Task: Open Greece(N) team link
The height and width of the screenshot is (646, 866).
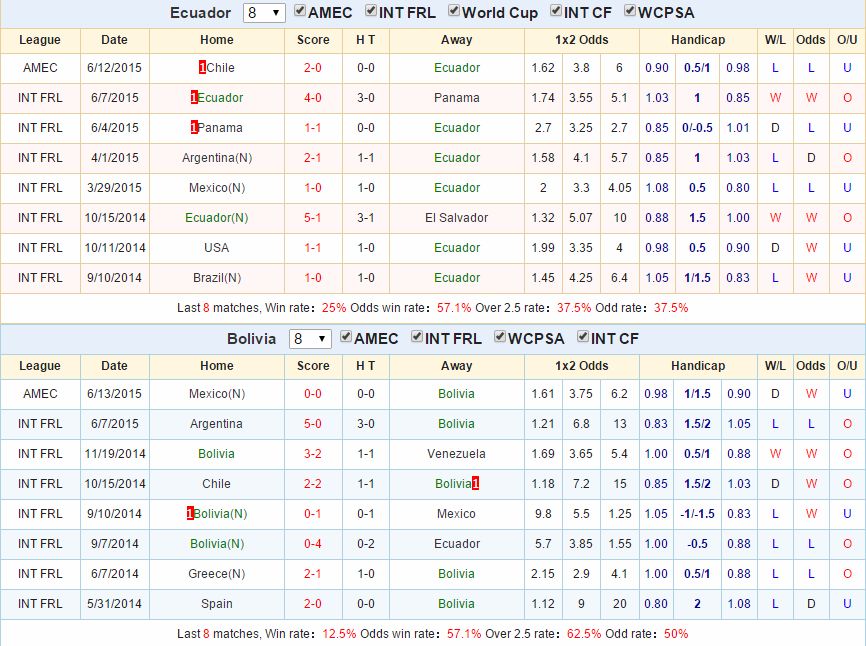Action: point(216,574)
